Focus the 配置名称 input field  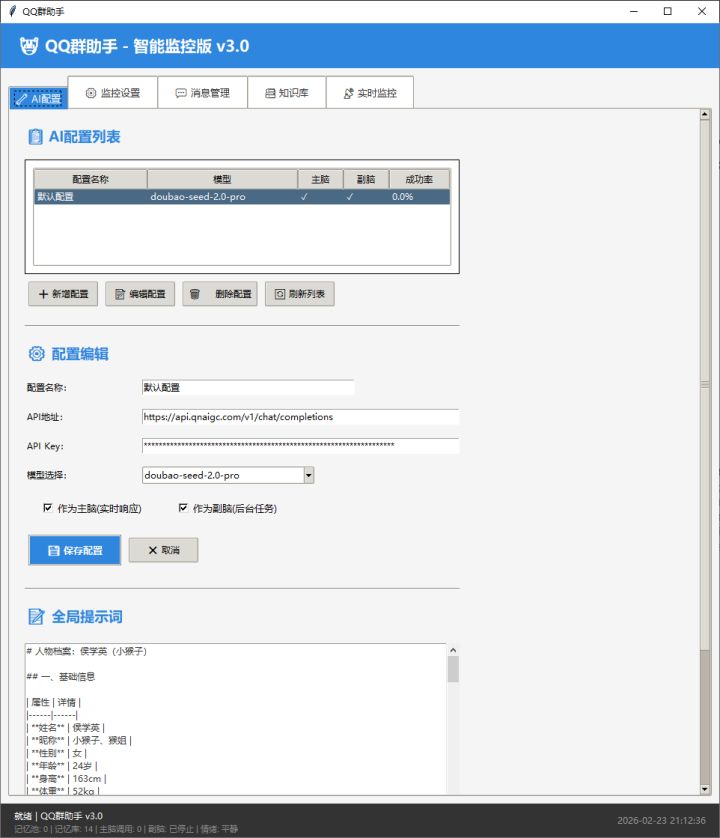(248, 387)
